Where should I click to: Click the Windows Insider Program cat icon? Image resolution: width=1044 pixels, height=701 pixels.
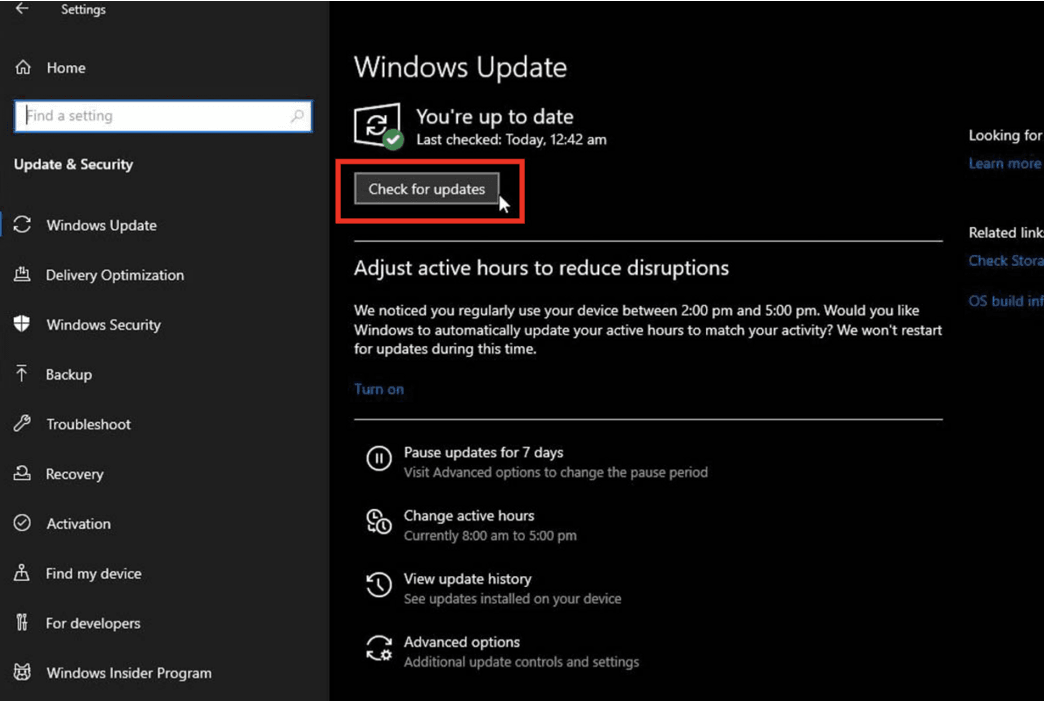[22, 672]
